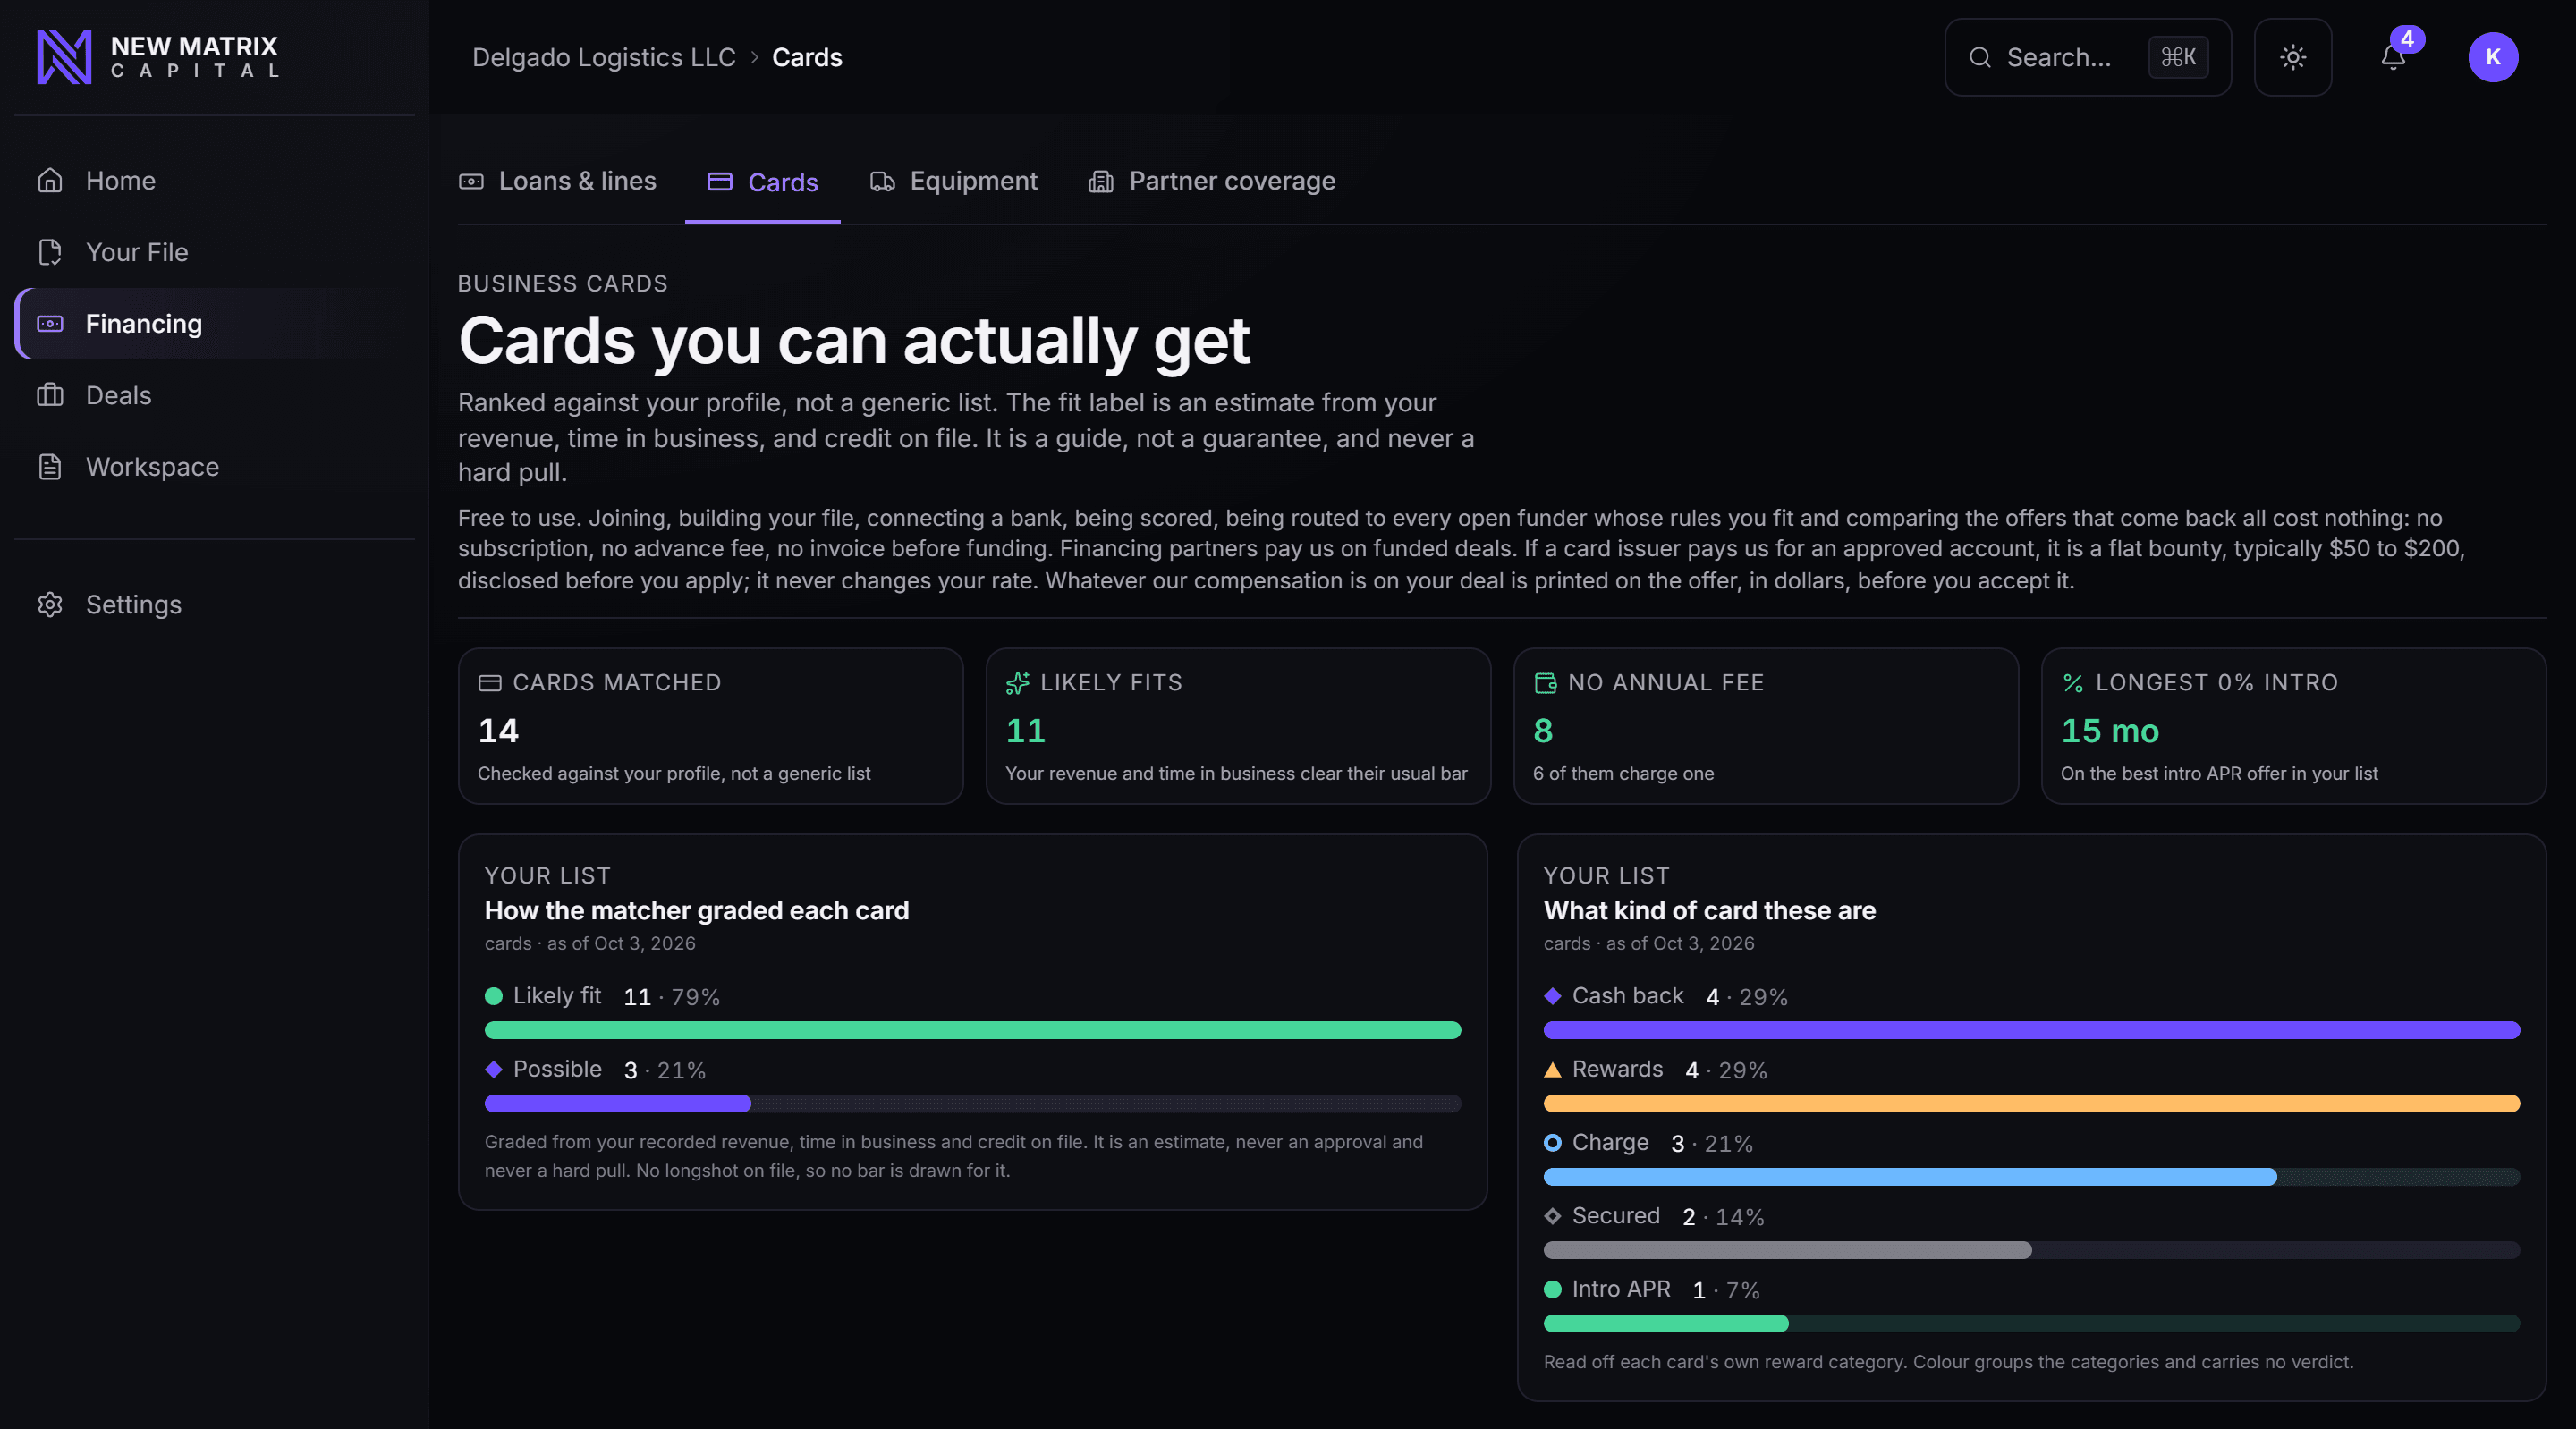Click 'How the matcher graded each card'

point(697,911)
